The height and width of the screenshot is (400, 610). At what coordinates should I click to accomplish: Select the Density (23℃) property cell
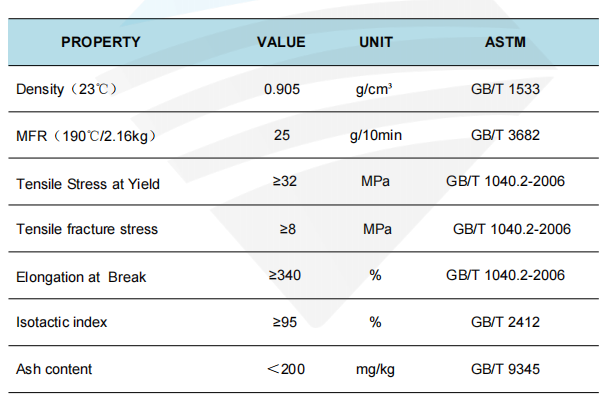[67, 89]
